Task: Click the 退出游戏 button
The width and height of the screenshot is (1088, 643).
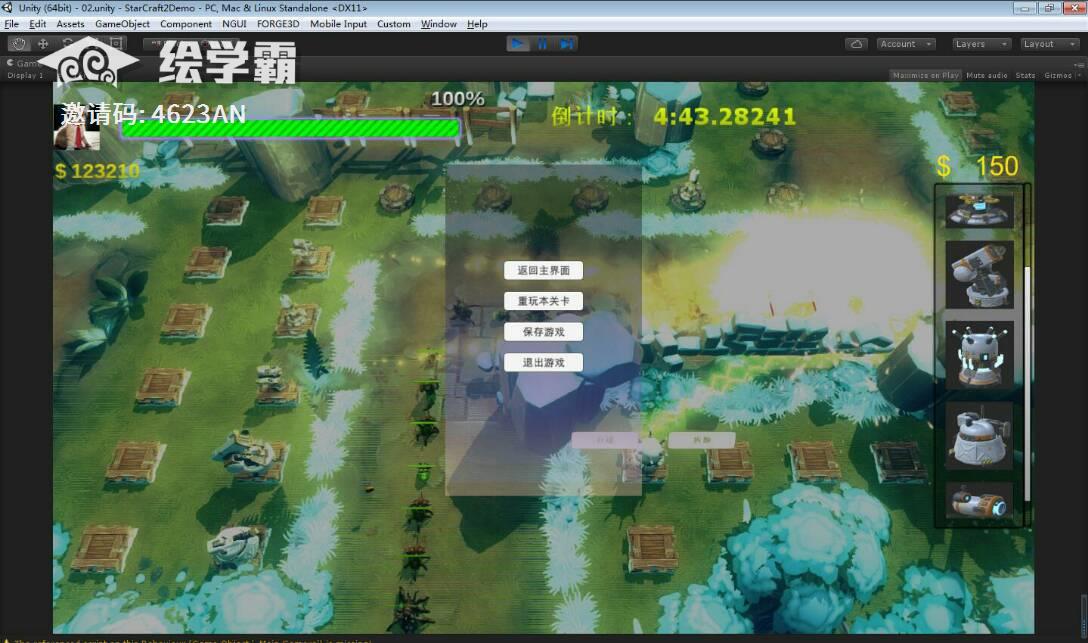Action: pos(543,362)
